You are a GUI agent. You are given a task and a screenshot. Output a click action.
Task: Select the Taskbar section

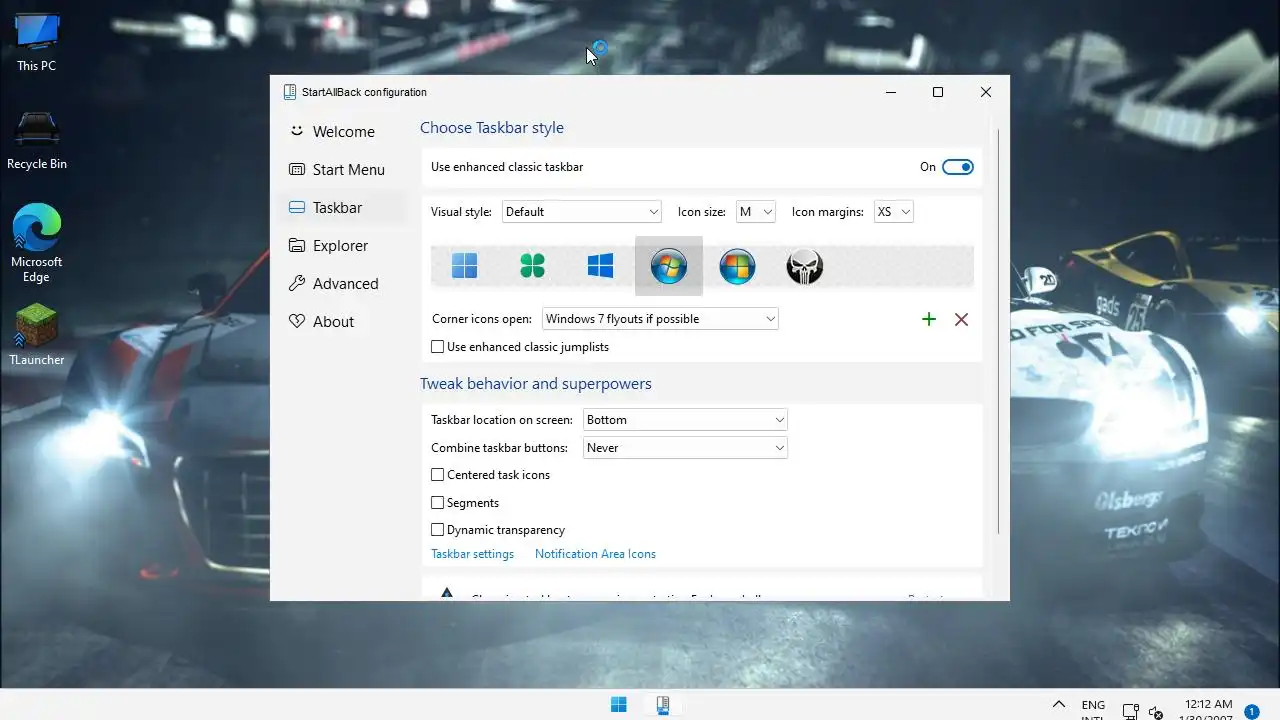[343, 208]
